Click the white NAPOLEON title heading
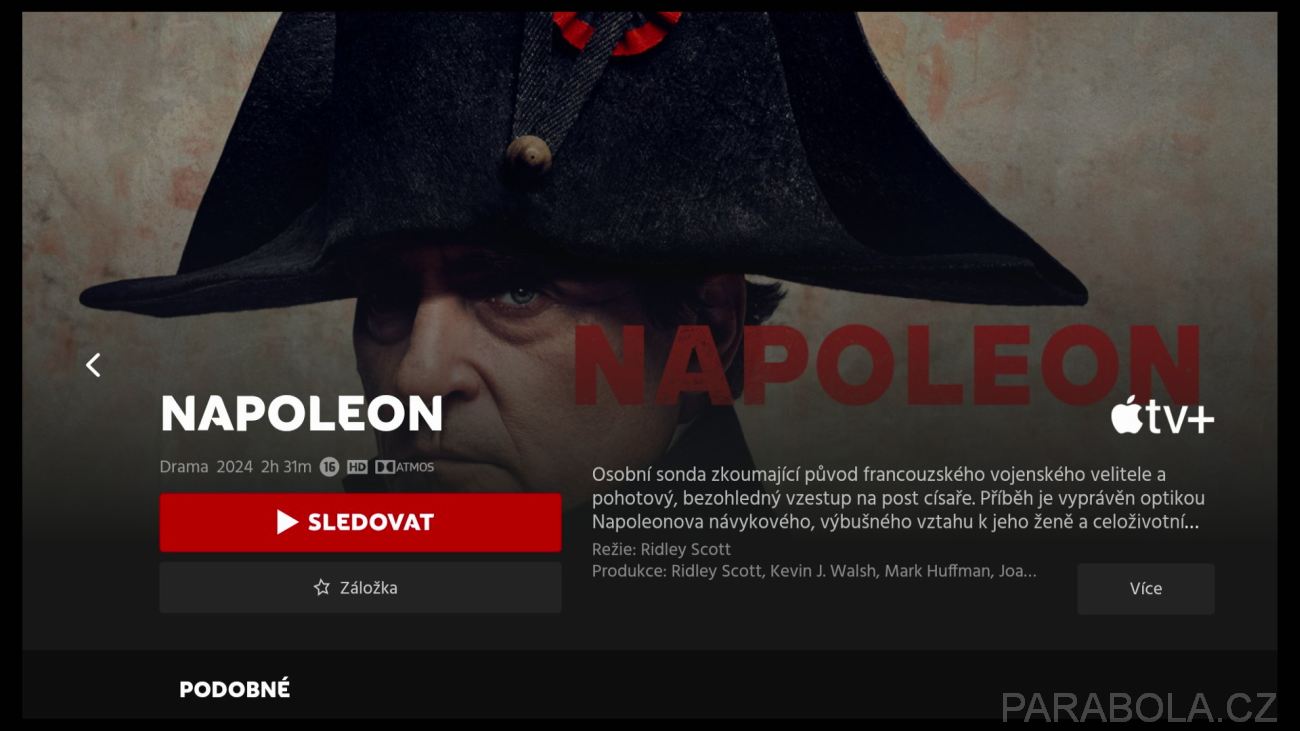This screenshot has width=1300, height=731. tap(302, 413)
